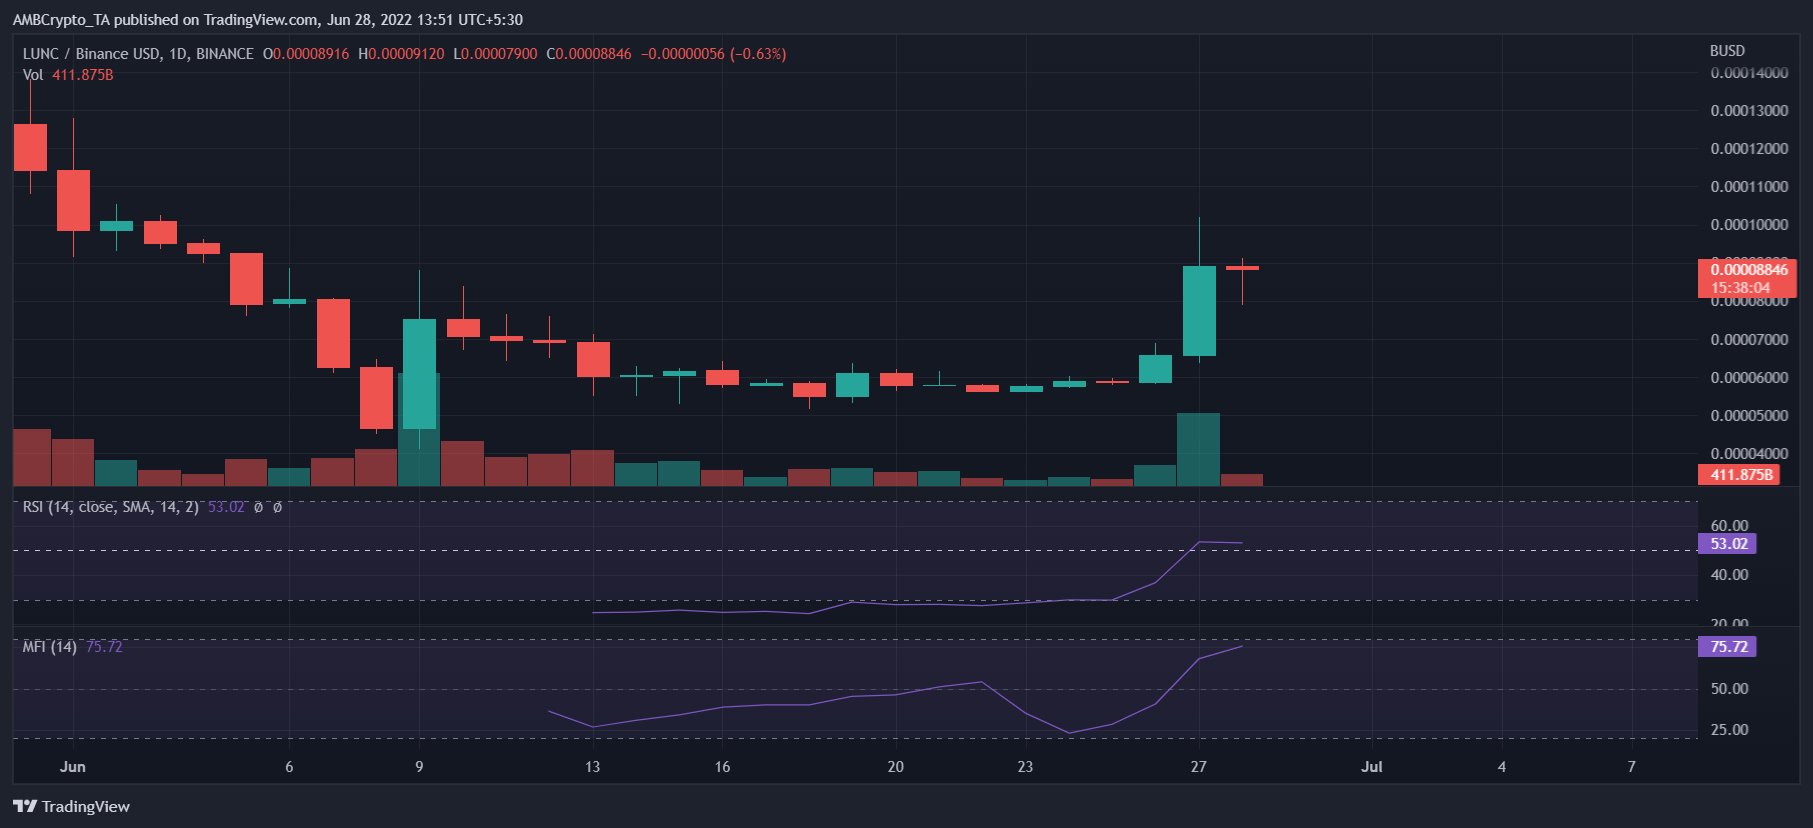Click the current price label 0.00008846
Viewport: 1813px width, 828px height.
(1747, 269)
